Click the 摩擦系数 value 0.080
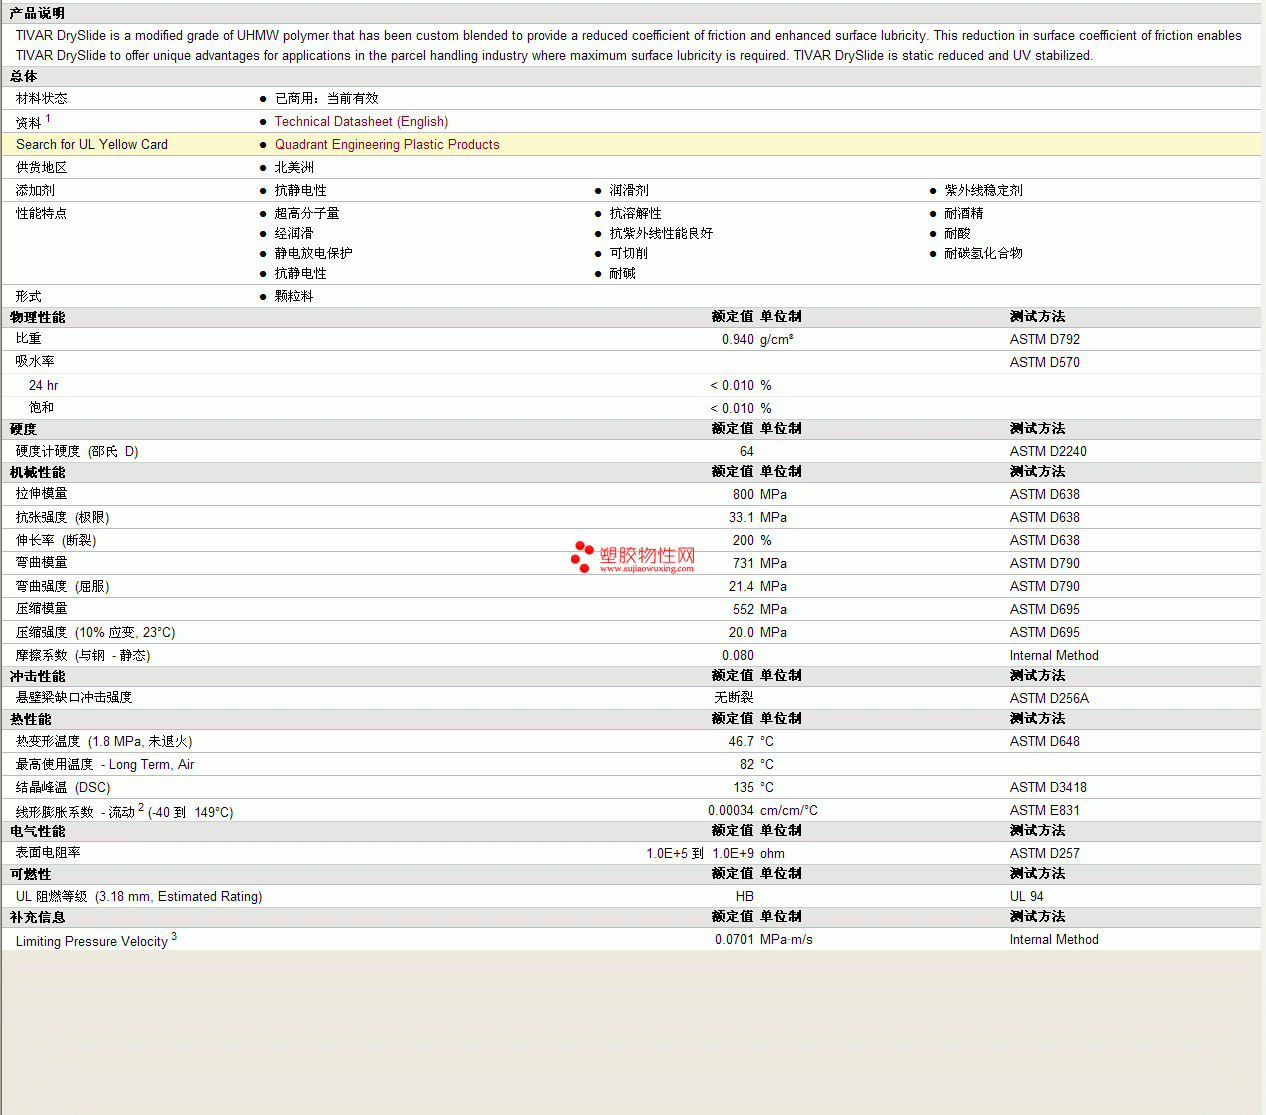This screenshot has height=1115, width=1266. (x=738, y=655)
